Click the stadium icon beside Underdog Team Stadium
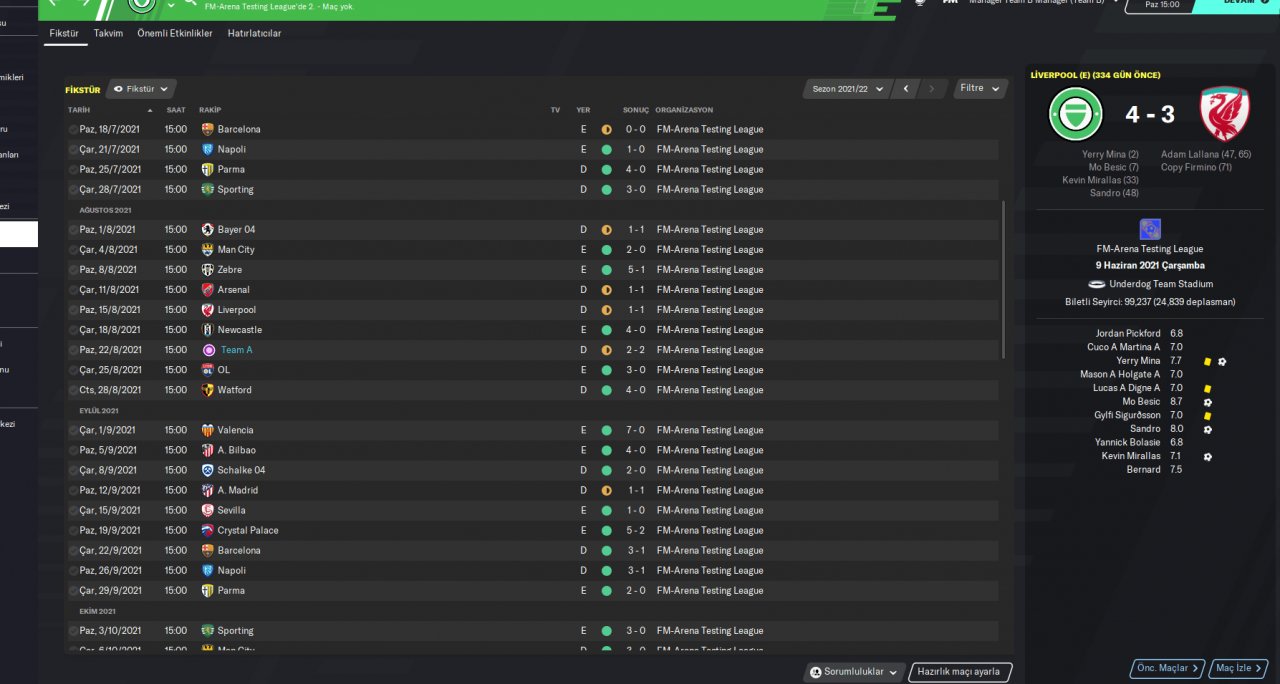 (x=1097, y=285)
